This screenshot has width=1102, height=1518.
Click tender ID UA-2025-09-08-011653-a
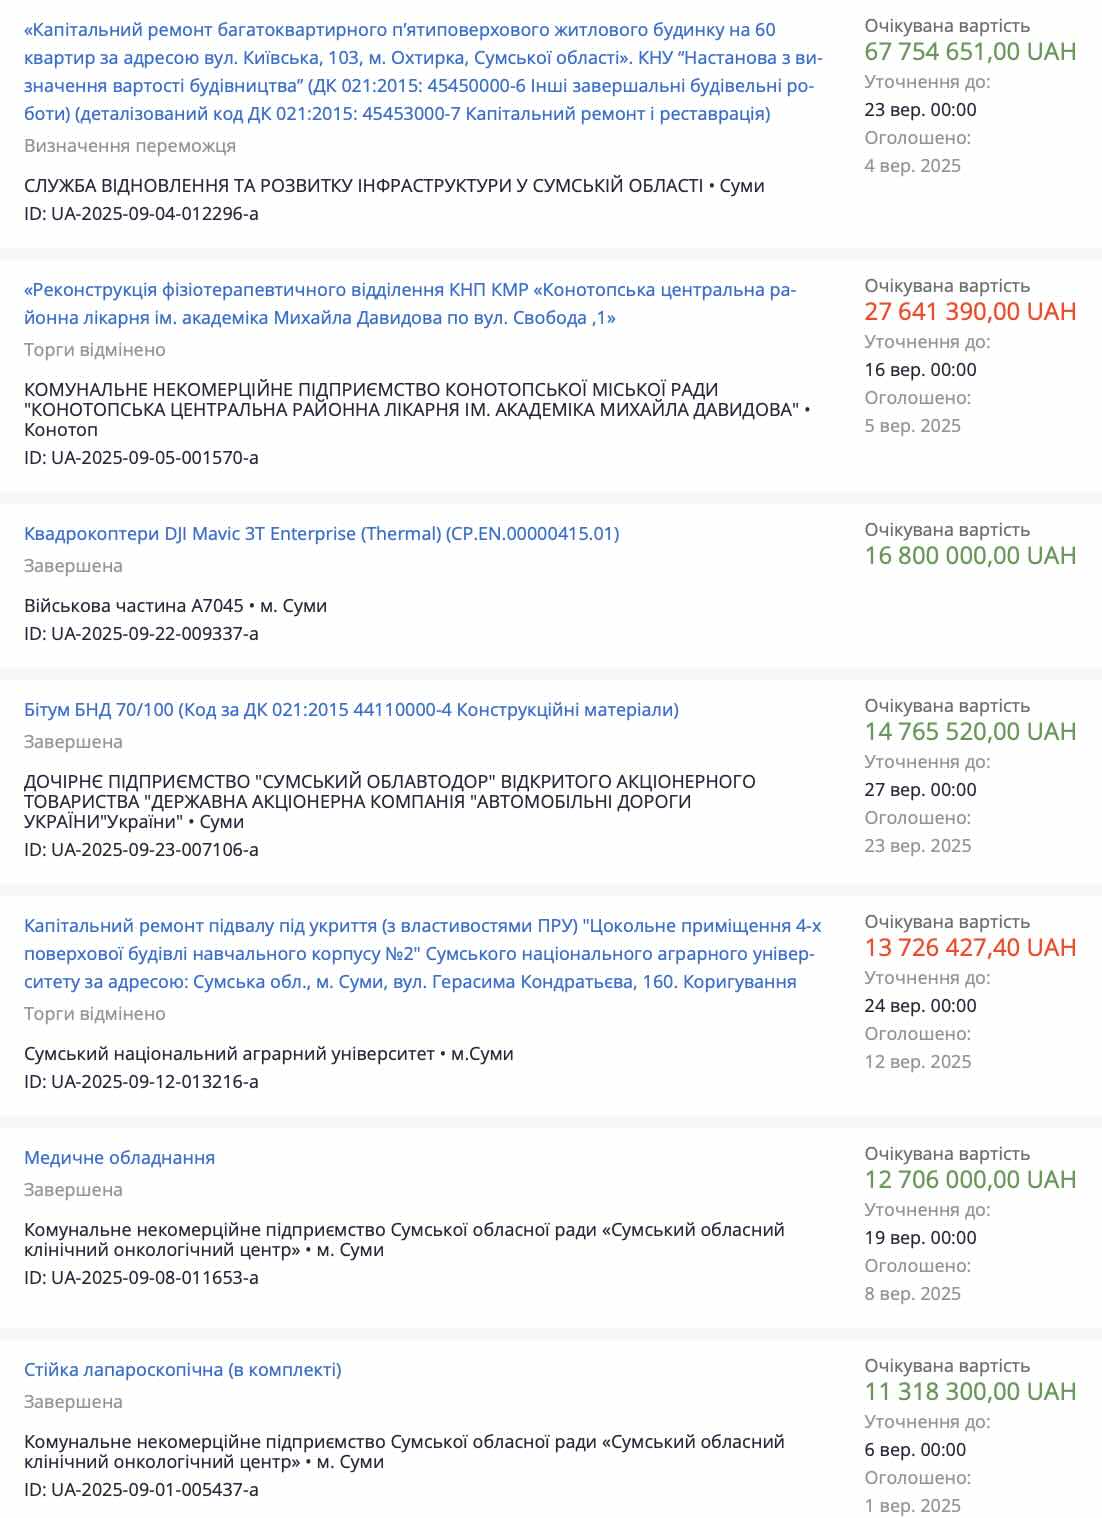coord(141,1278)
